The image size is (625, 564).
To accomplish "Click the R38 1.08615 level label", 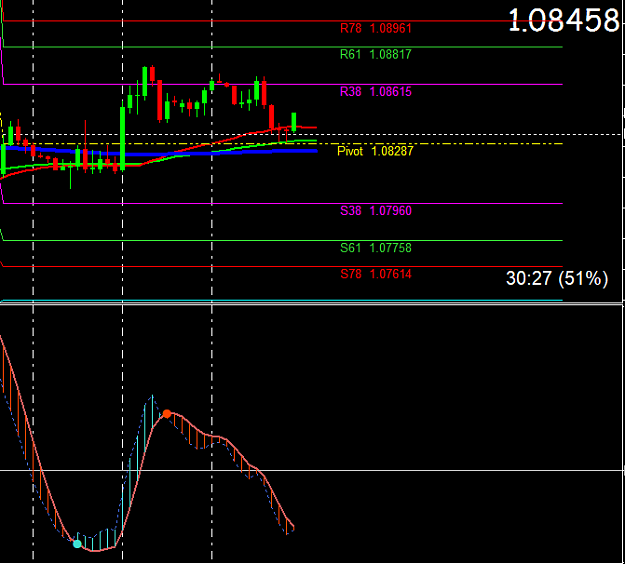I will (375, 92).
